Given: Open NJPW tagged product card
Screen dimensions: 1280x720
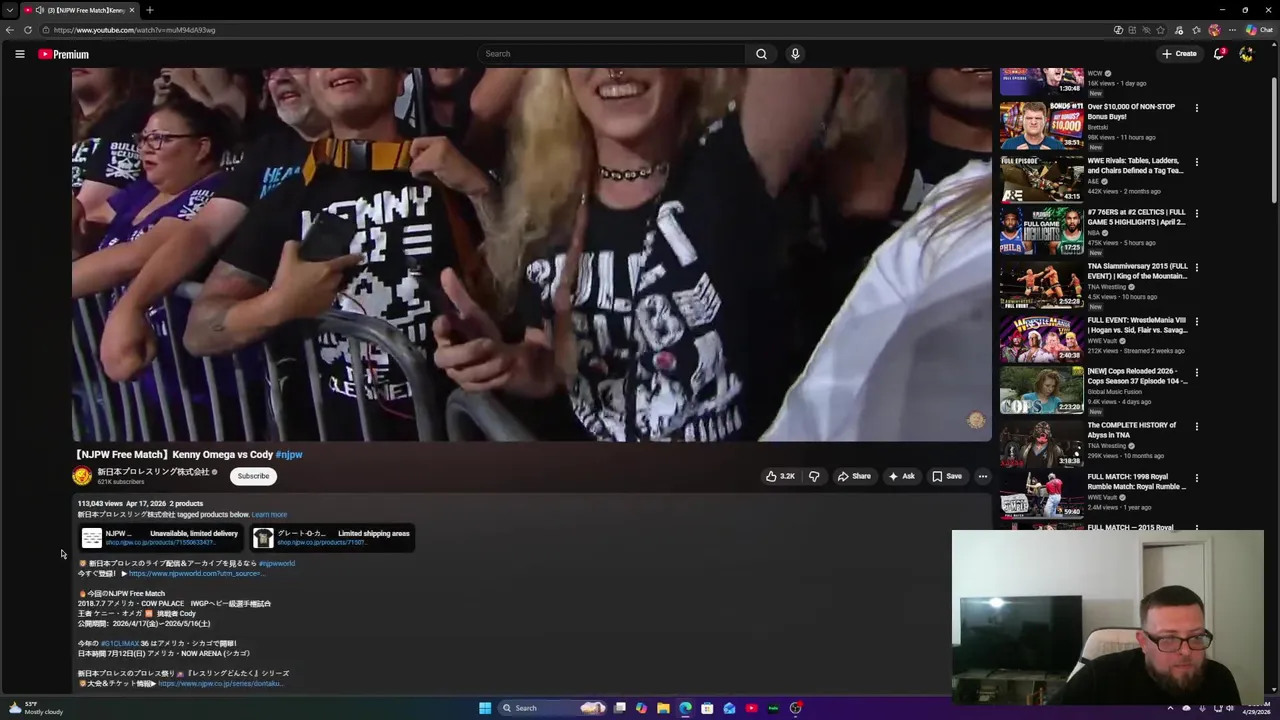Looking at the screenshot, I should pos(161,538).
